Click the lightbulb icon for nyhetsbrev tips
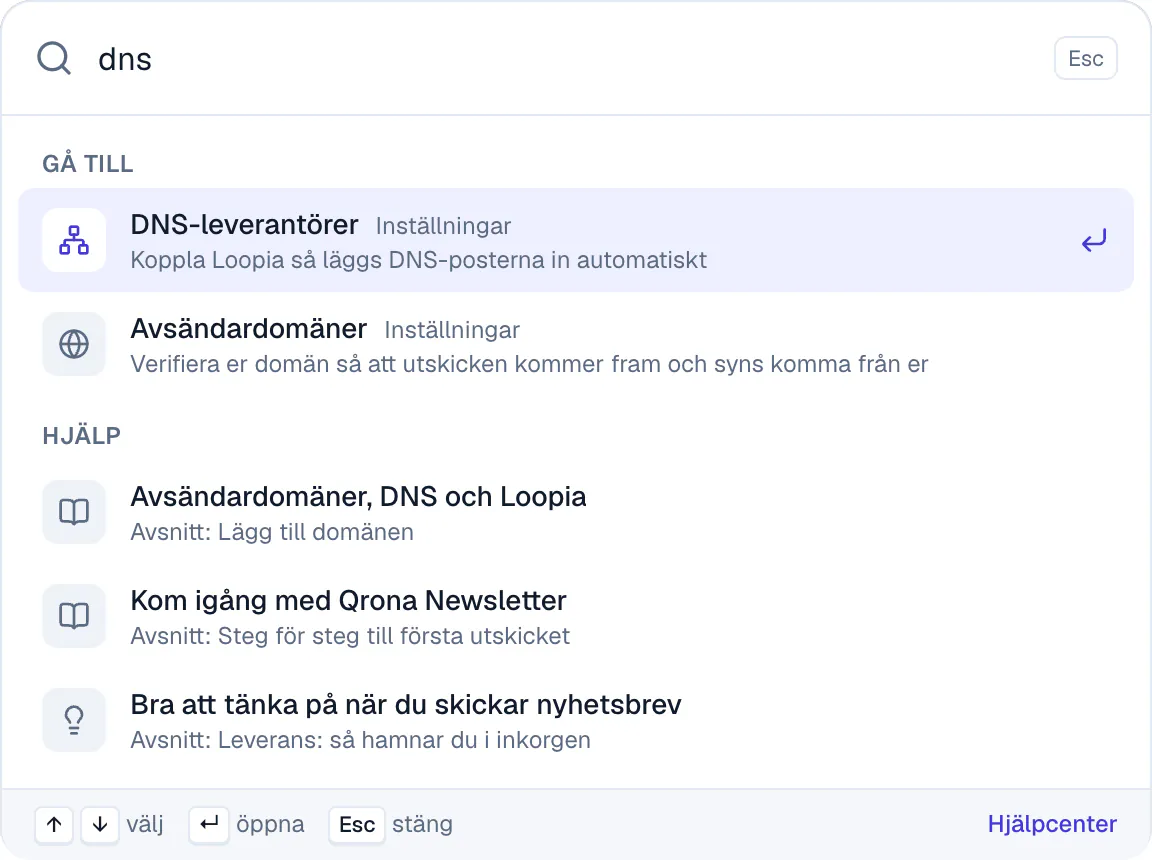The height and width of the screenshot is (860, 1152). [74, 720]
